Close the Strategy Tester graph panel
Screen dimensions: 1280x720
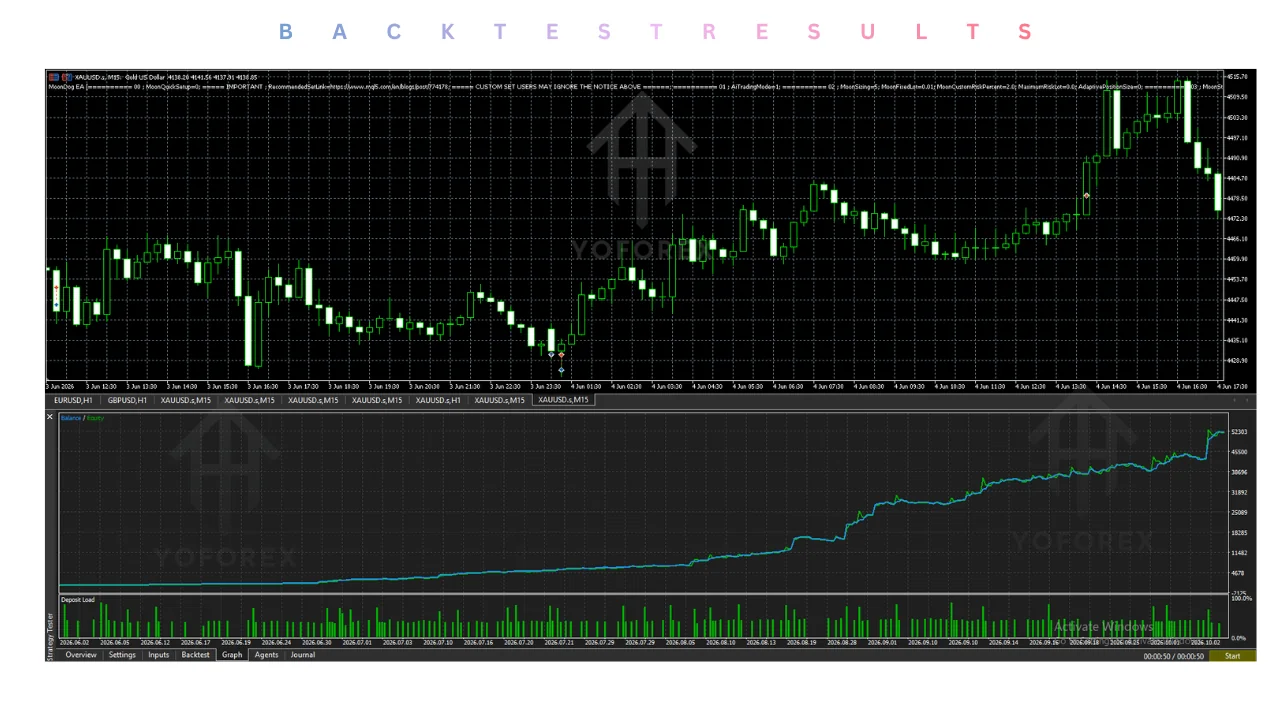50,417
